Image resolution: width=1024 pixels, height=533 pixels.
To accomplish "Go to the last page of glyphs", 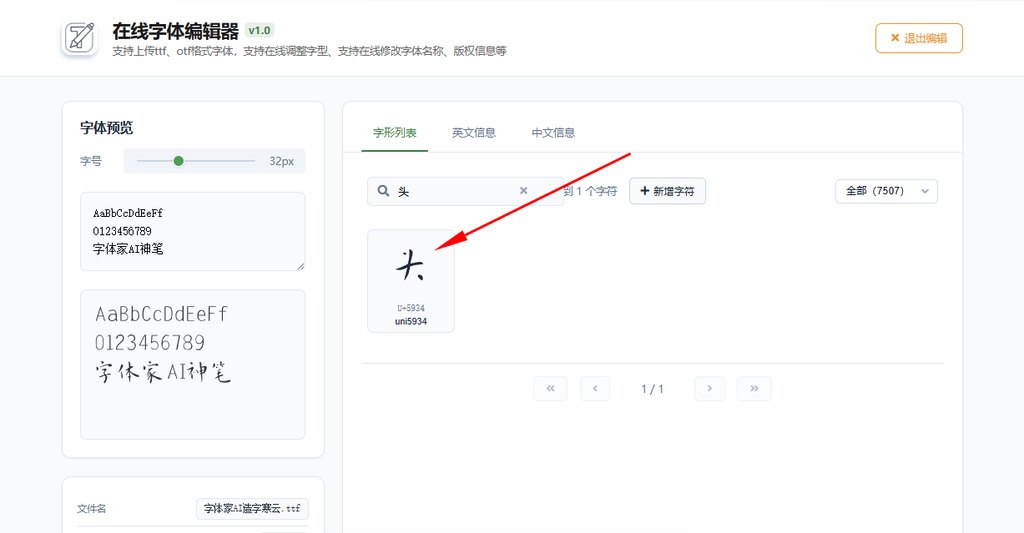I will tap(754, 389).
